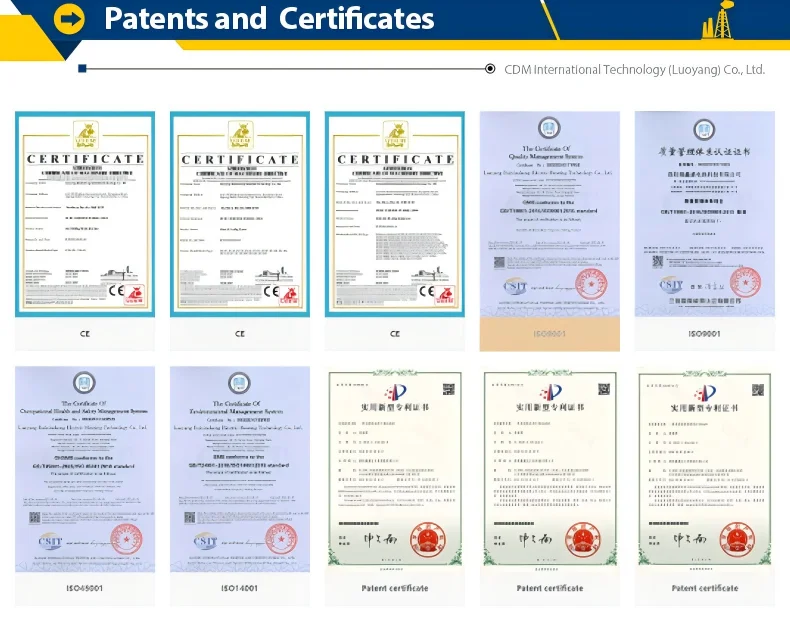Click the ISO14001 caption
The image size is (790, 617).
[x=239, y=588]
